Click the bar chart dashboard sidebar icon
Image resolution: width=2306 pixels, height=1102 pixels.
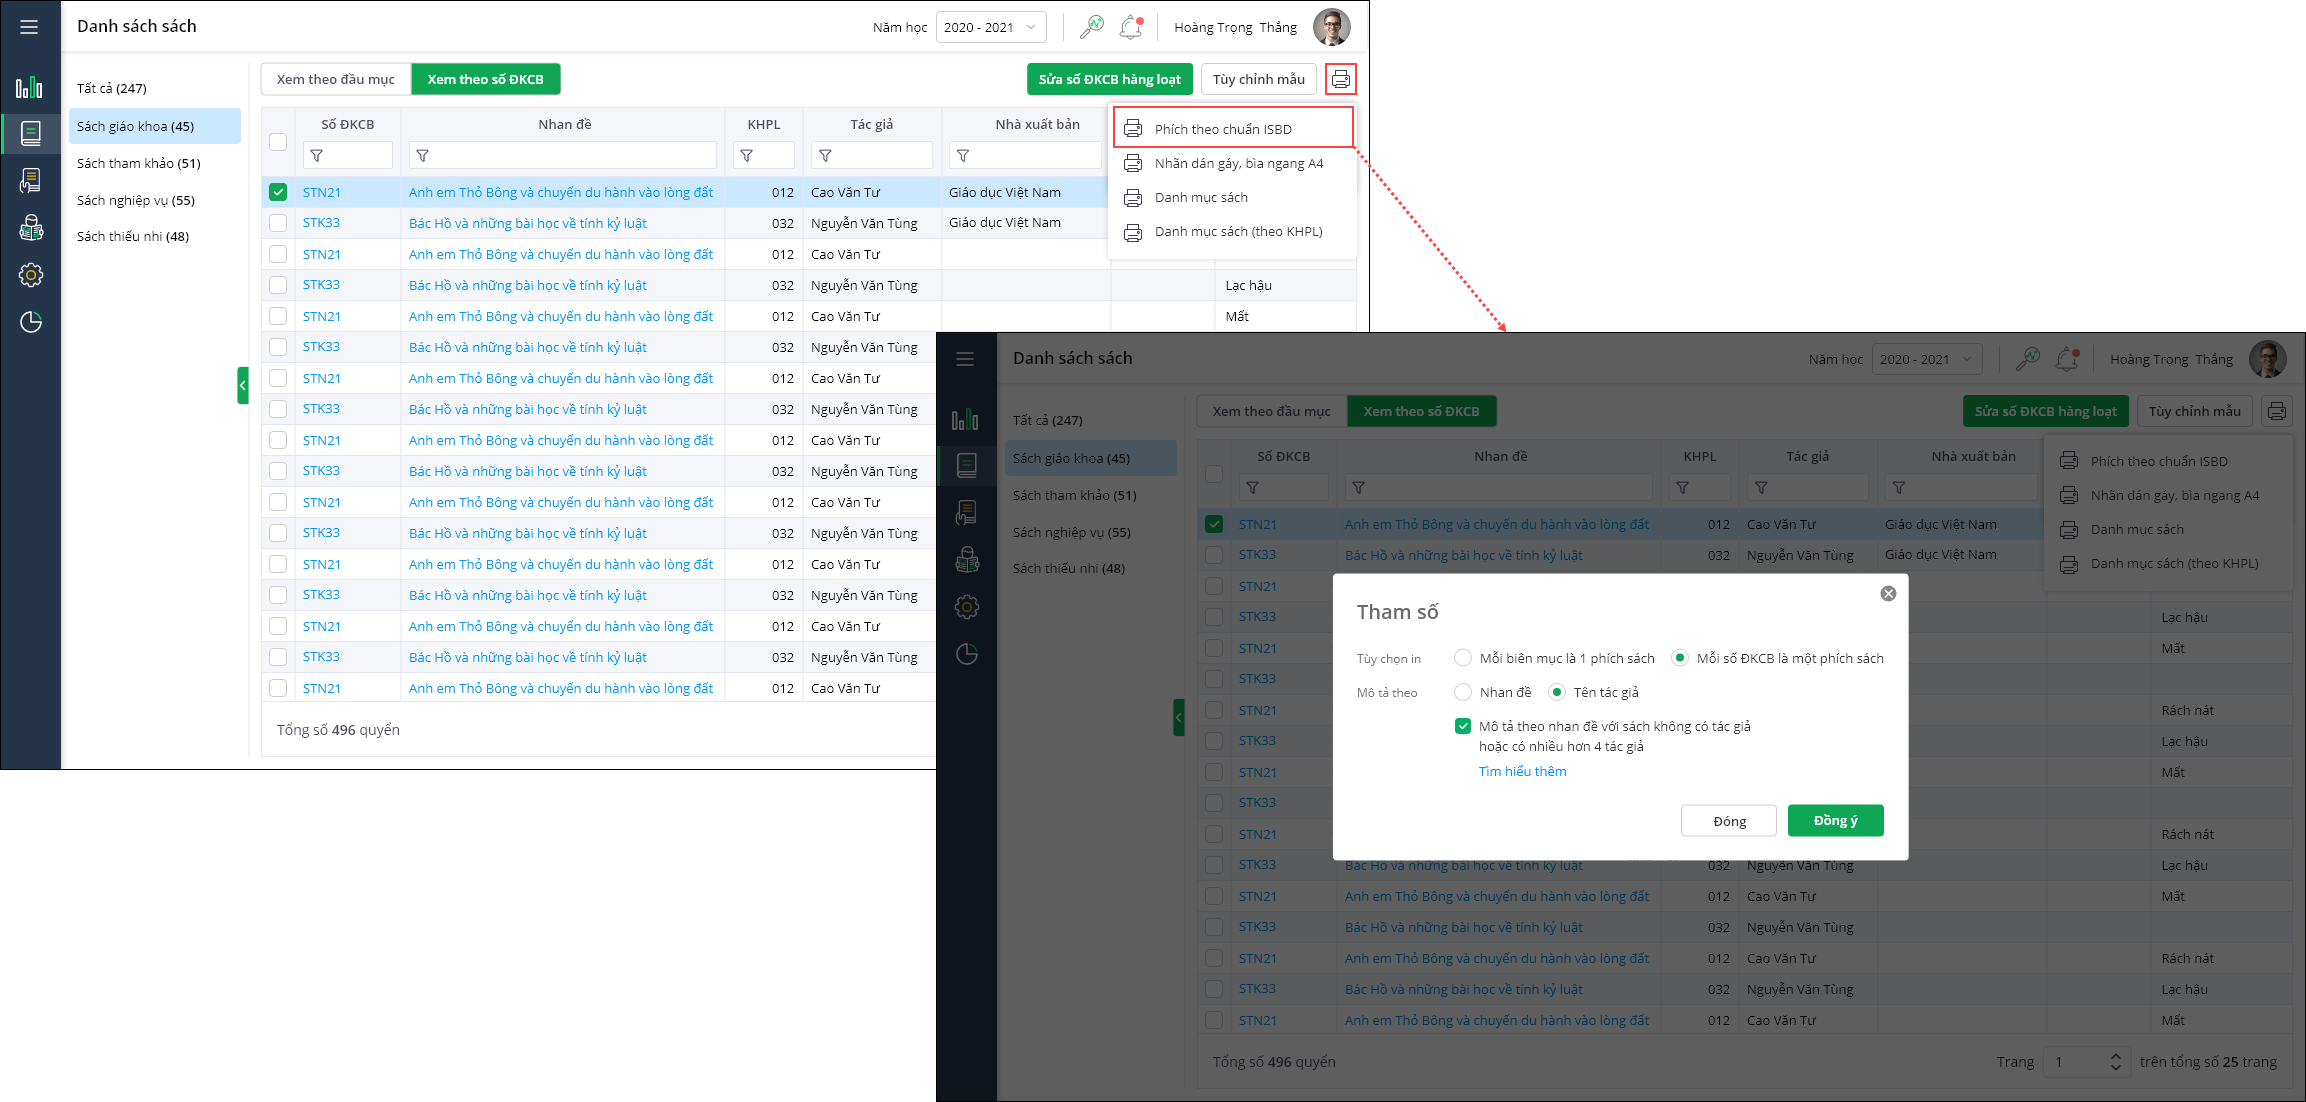[29, 87]
